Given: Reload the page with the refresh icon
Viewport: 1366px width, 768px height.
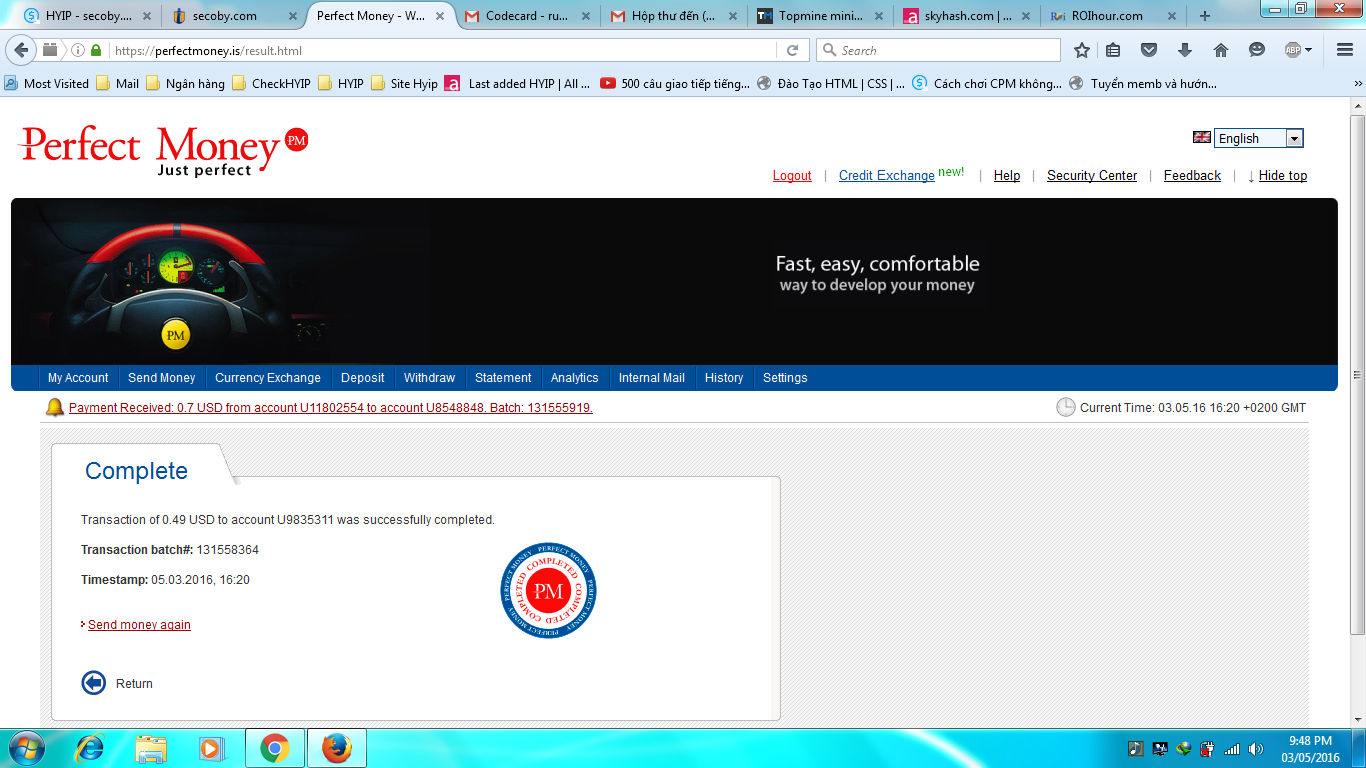Looking at the screenshot, I should point(792,50).
